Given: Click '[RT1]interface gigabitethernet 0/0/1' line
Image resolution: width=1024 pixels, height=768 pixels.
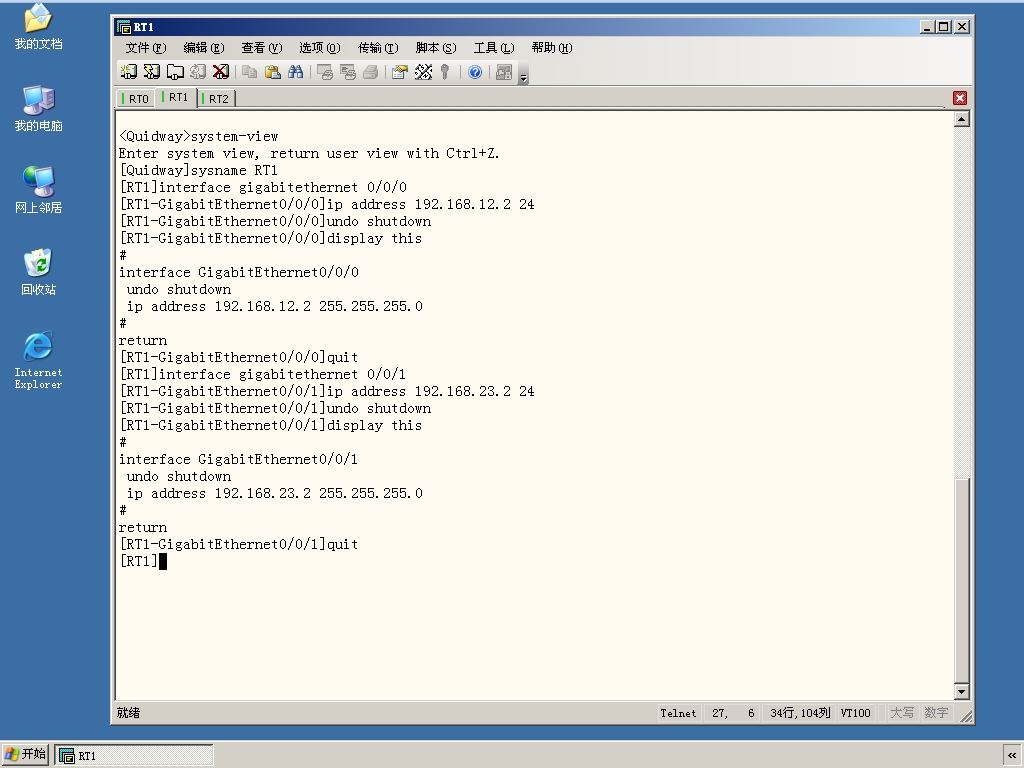Looking at the screenshot, I should click(263, 374).
